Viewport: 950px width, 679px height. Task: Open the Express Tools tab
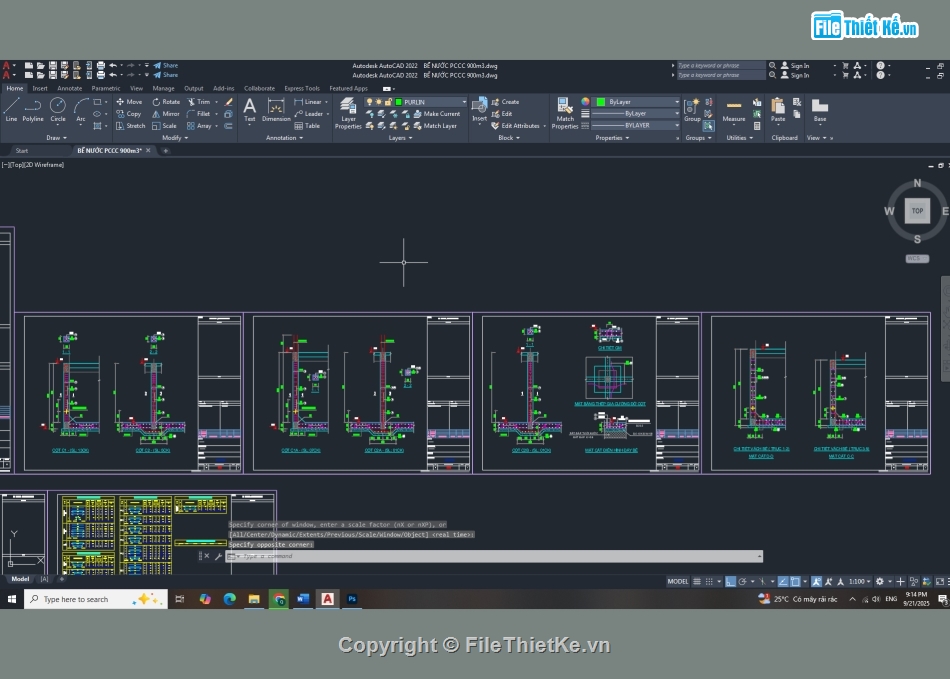(302, 88)
